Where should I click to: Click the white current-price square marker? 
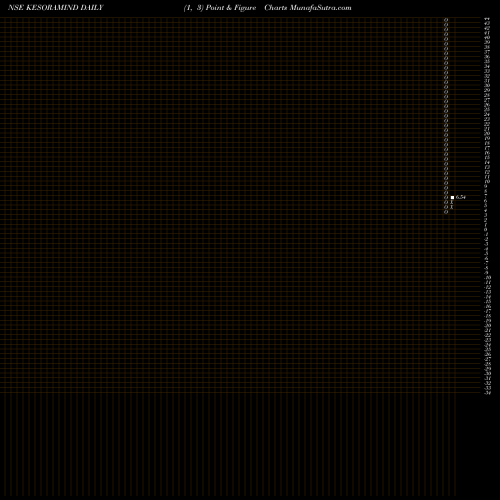452,198
